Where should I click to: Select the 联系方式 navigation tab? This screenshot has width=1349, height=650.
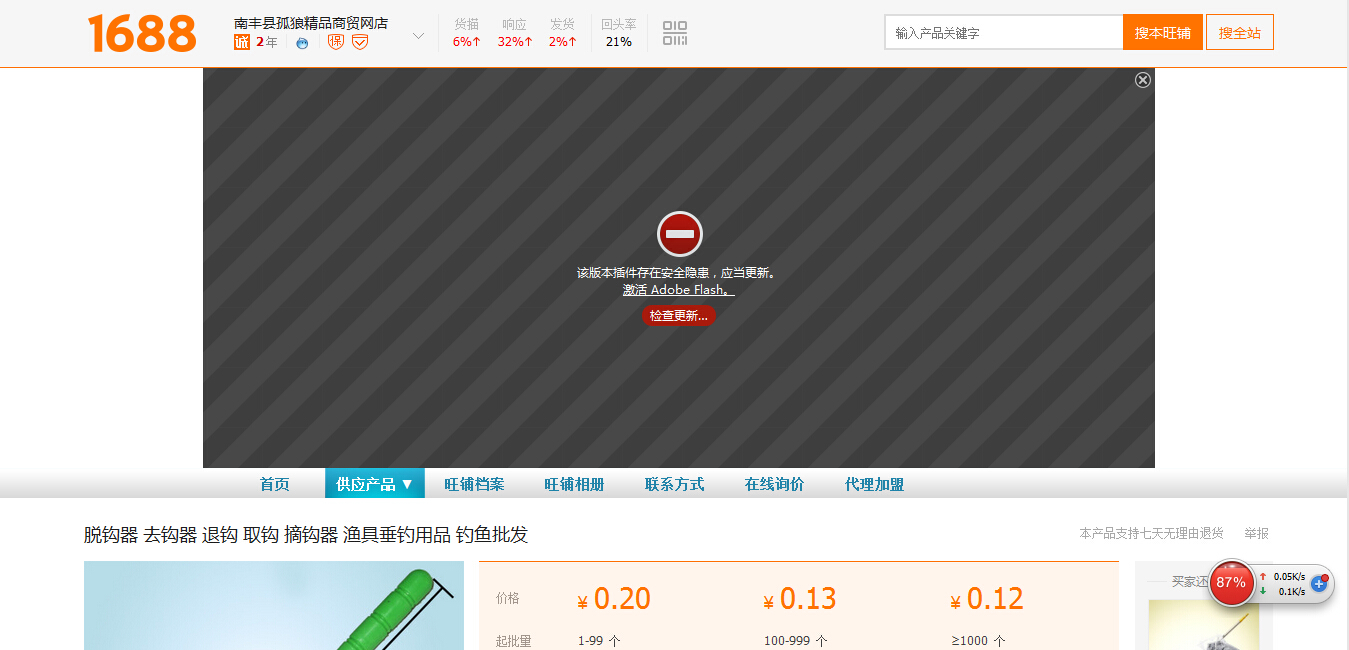click(674, 484)
